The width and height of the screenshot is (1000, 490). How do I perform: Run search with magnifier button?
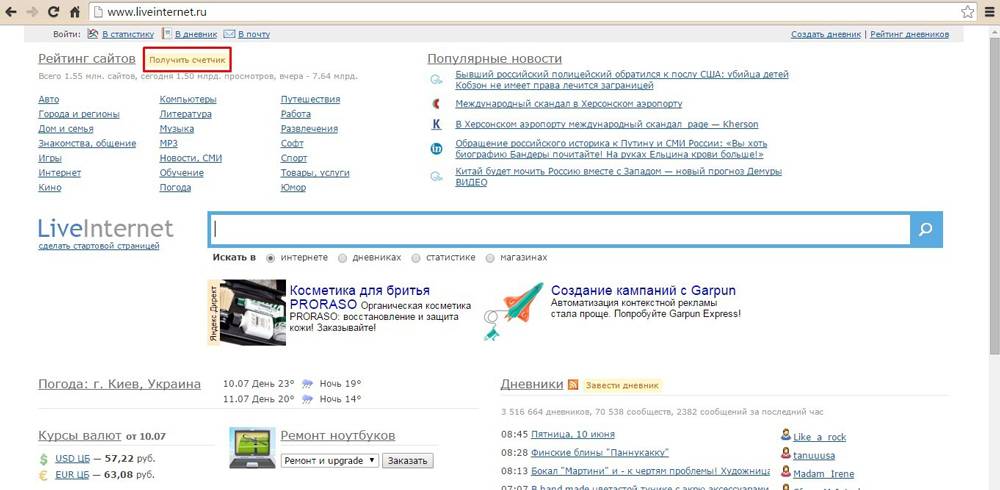click(926, 230)
